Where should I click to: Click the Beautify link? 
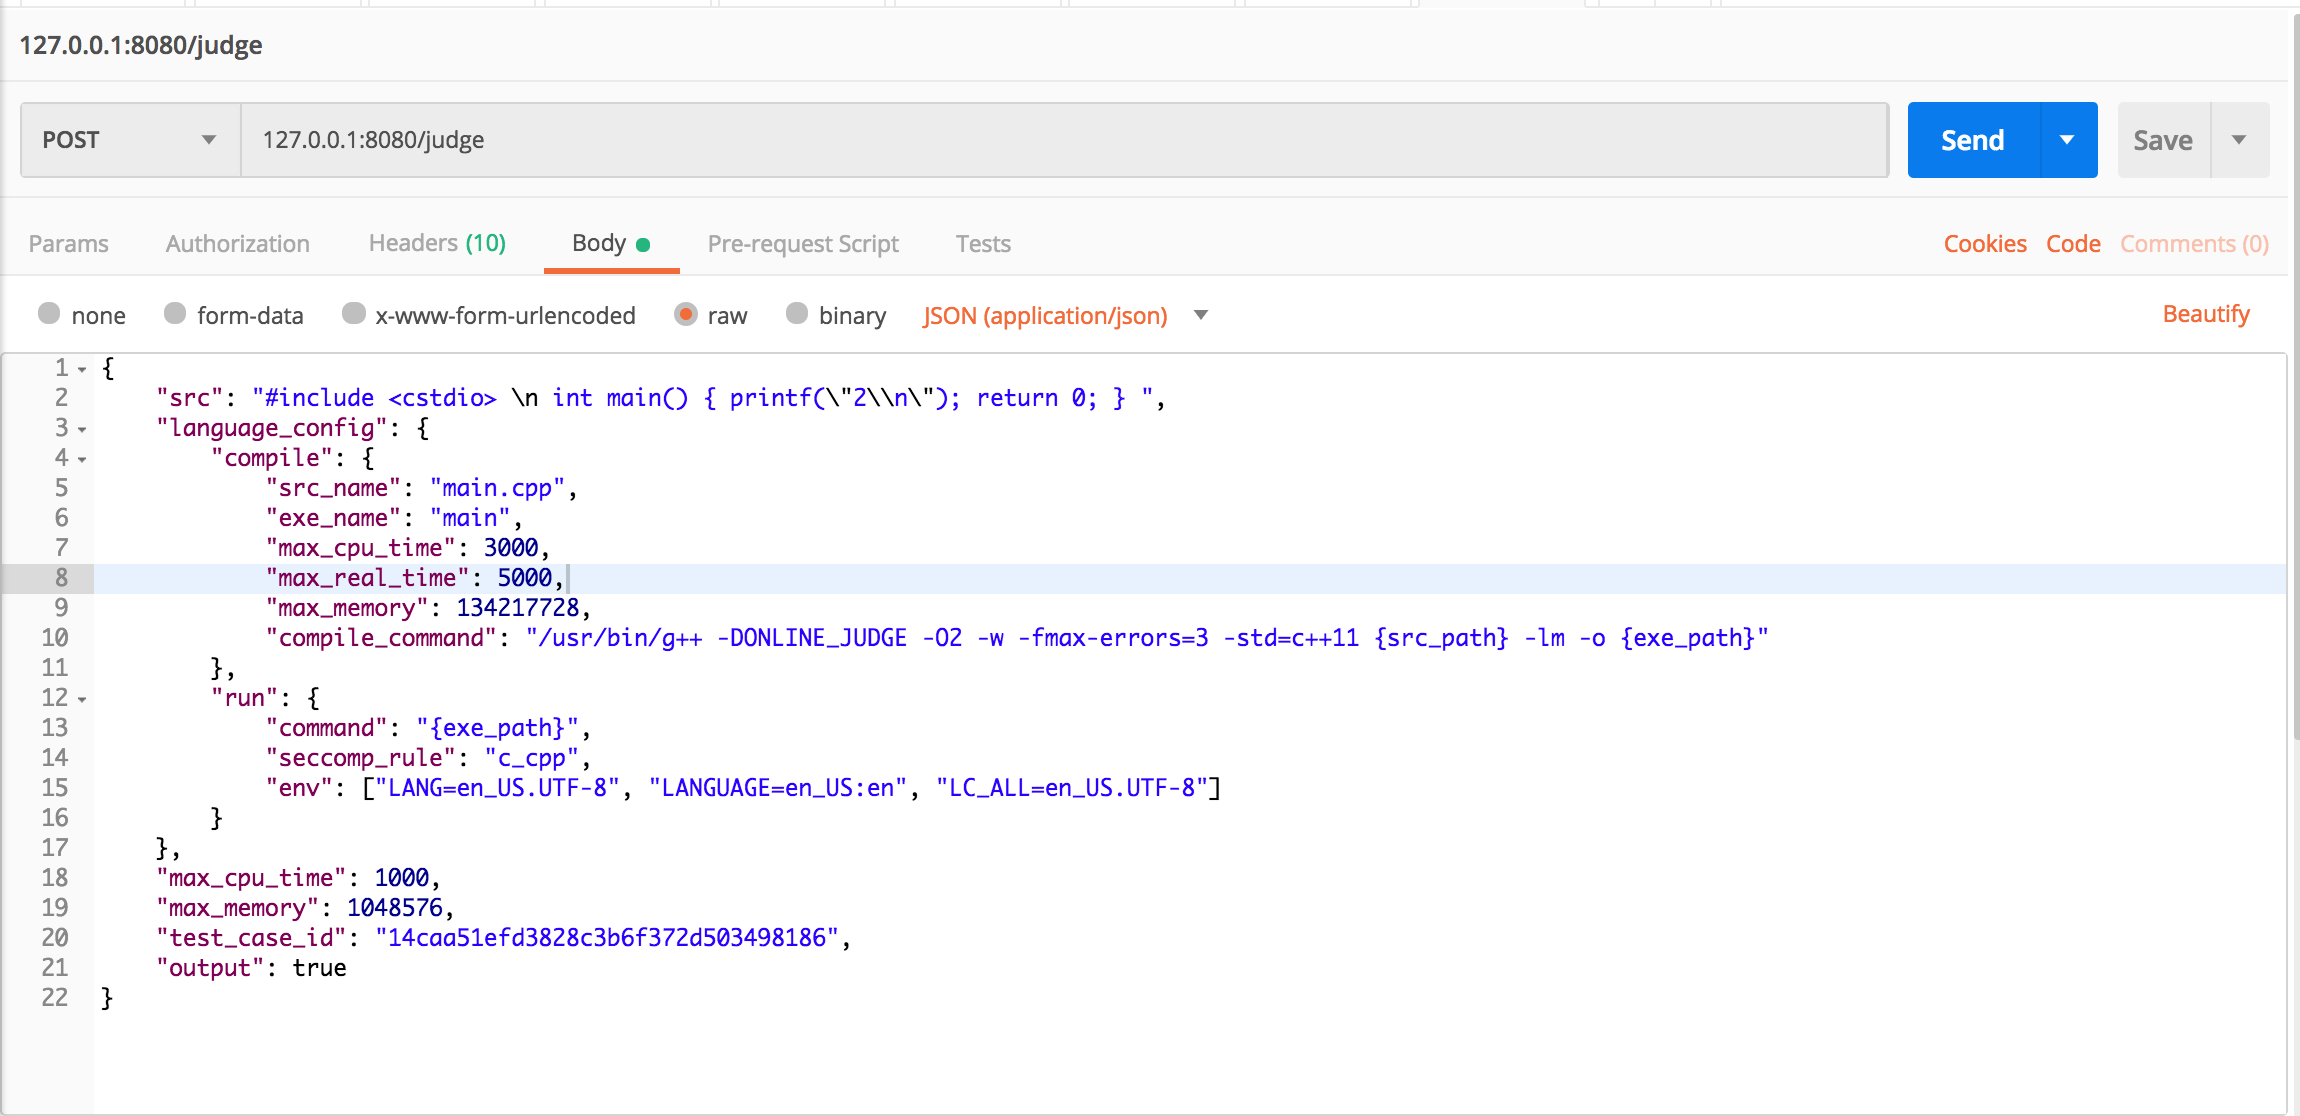pos(2205,314)
